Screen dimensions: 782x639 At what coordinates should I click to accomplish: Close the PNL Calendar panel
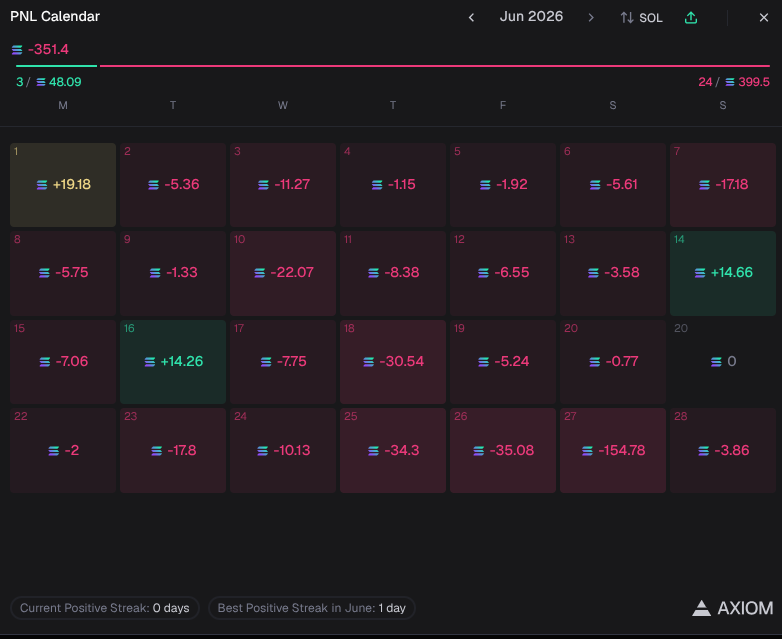pos(764,17)
